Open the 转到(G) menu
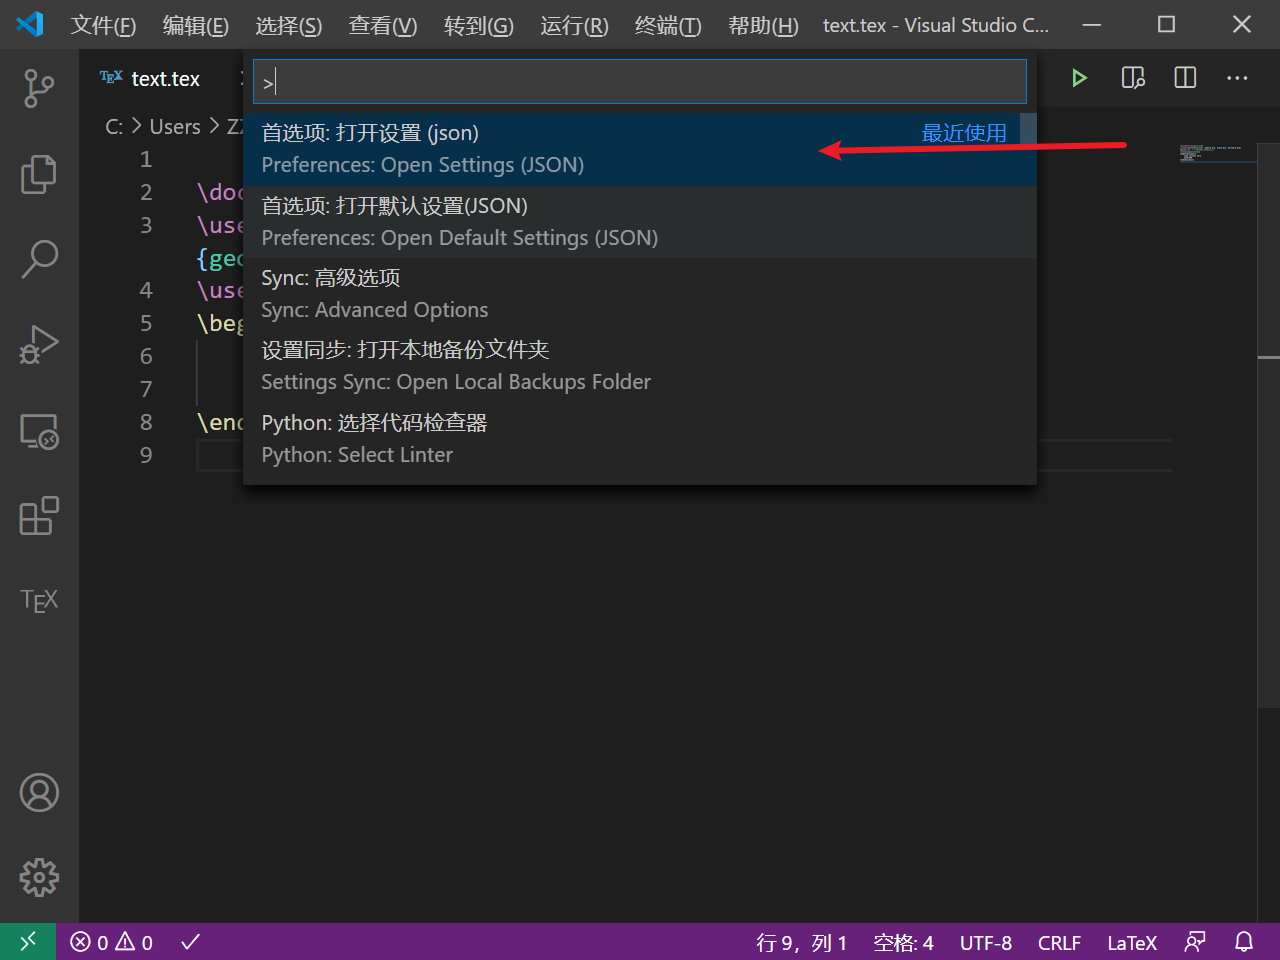 tap(478, 25)
